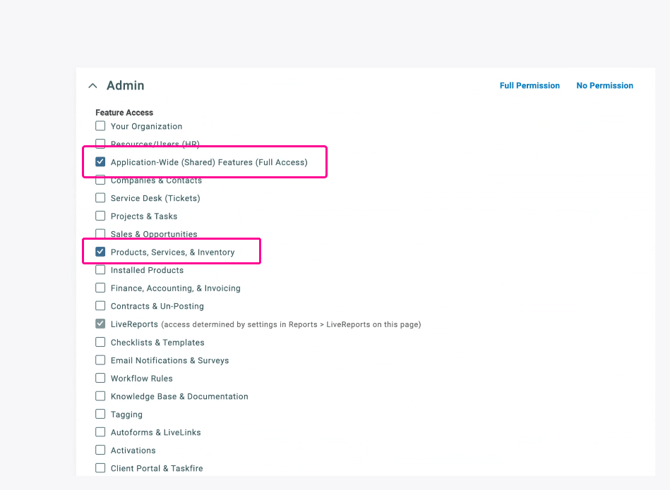Click the LiveReports checkbox
Image resolution: width=670 pixels, height=490 pixels.
(100, 324)
